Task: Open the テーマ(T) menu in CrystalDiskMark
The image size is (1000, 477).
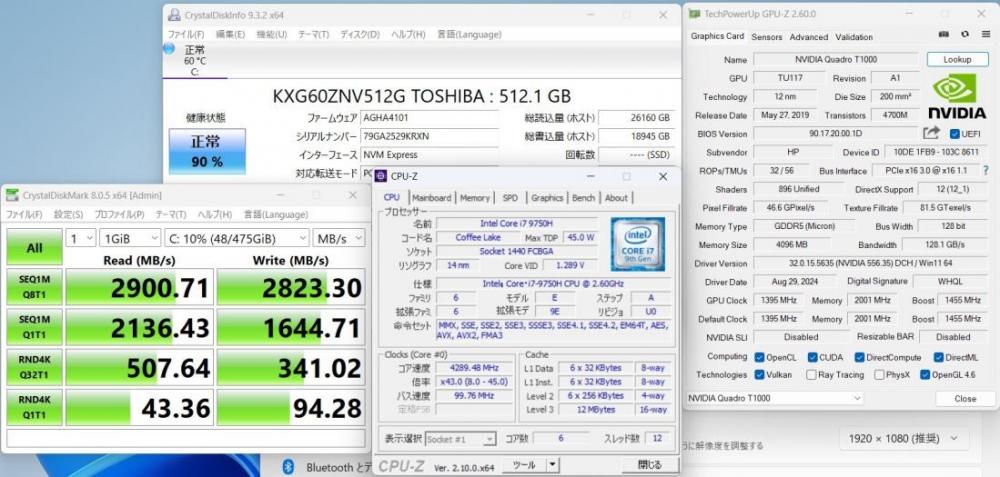Action: point(171,214)
